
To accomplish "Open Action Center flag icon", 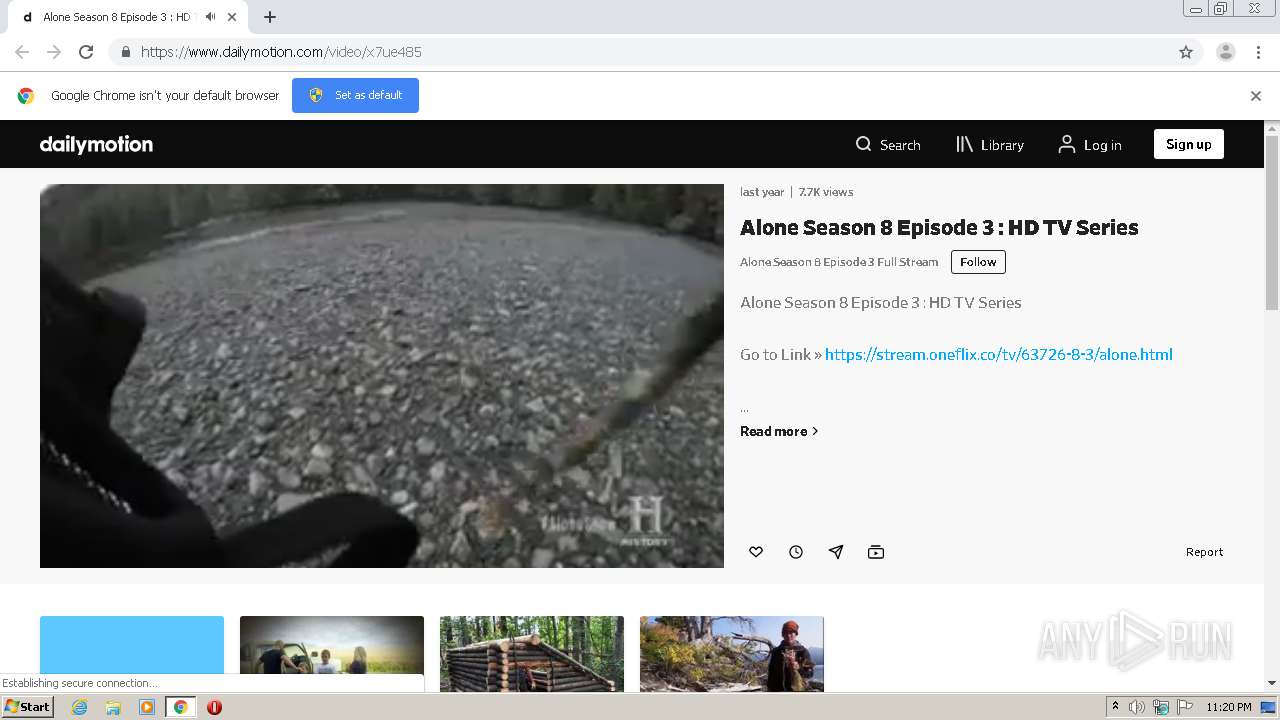I will pyautogui.click(x=1184, y=707).
